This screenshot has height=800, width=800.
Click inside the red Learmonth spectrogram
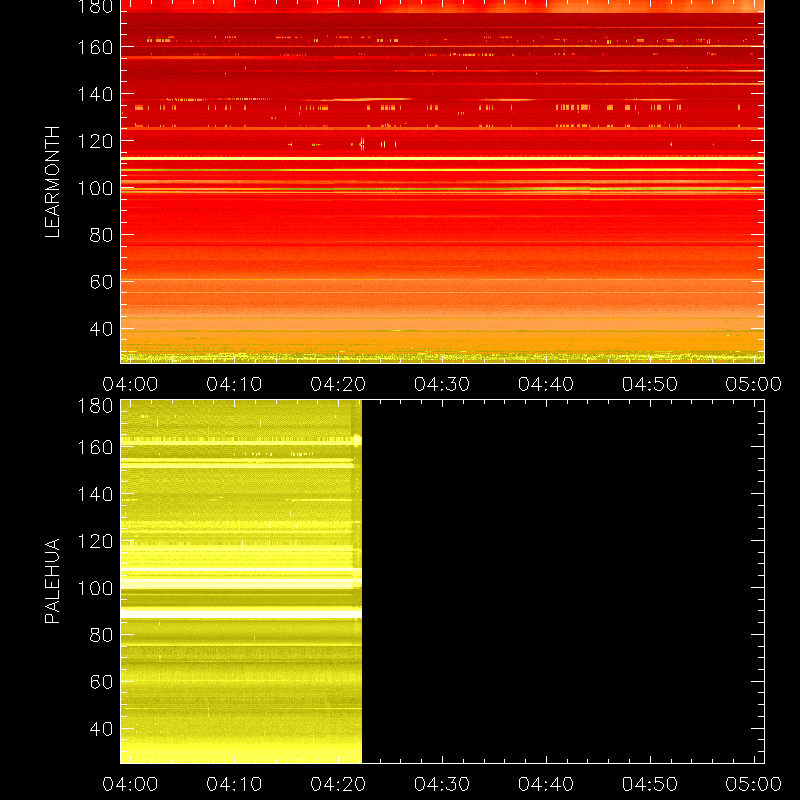[442, 182]
